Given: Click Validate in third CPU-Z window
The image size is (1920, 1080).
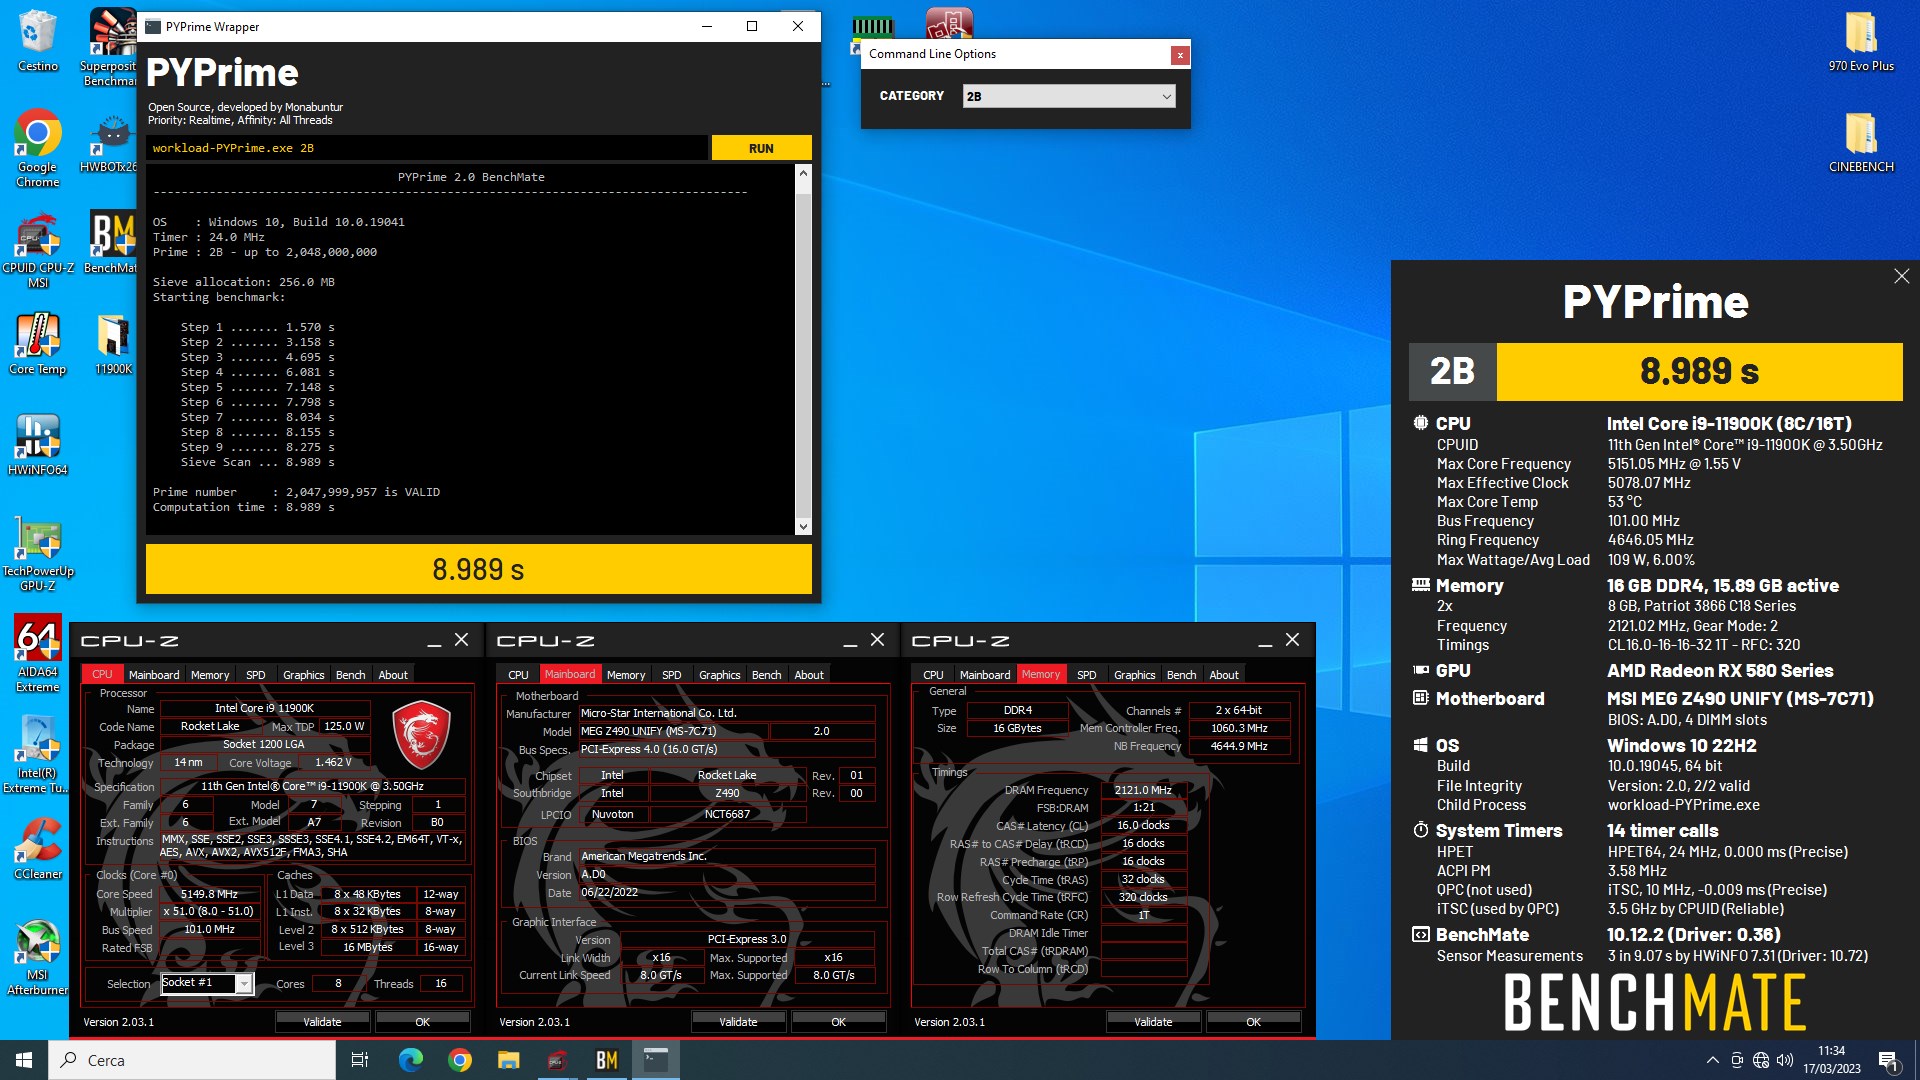Looking at the screenshot, I should coord(1153,1022).
